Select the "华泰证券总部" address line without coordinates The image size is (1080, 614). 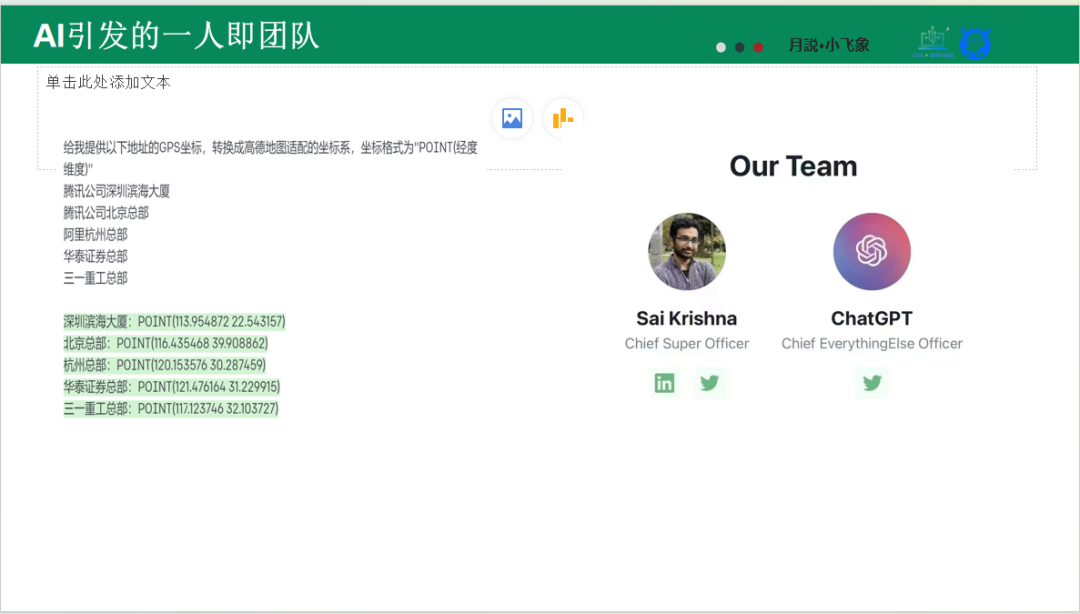pyautogui.click(x=95, y=256)
